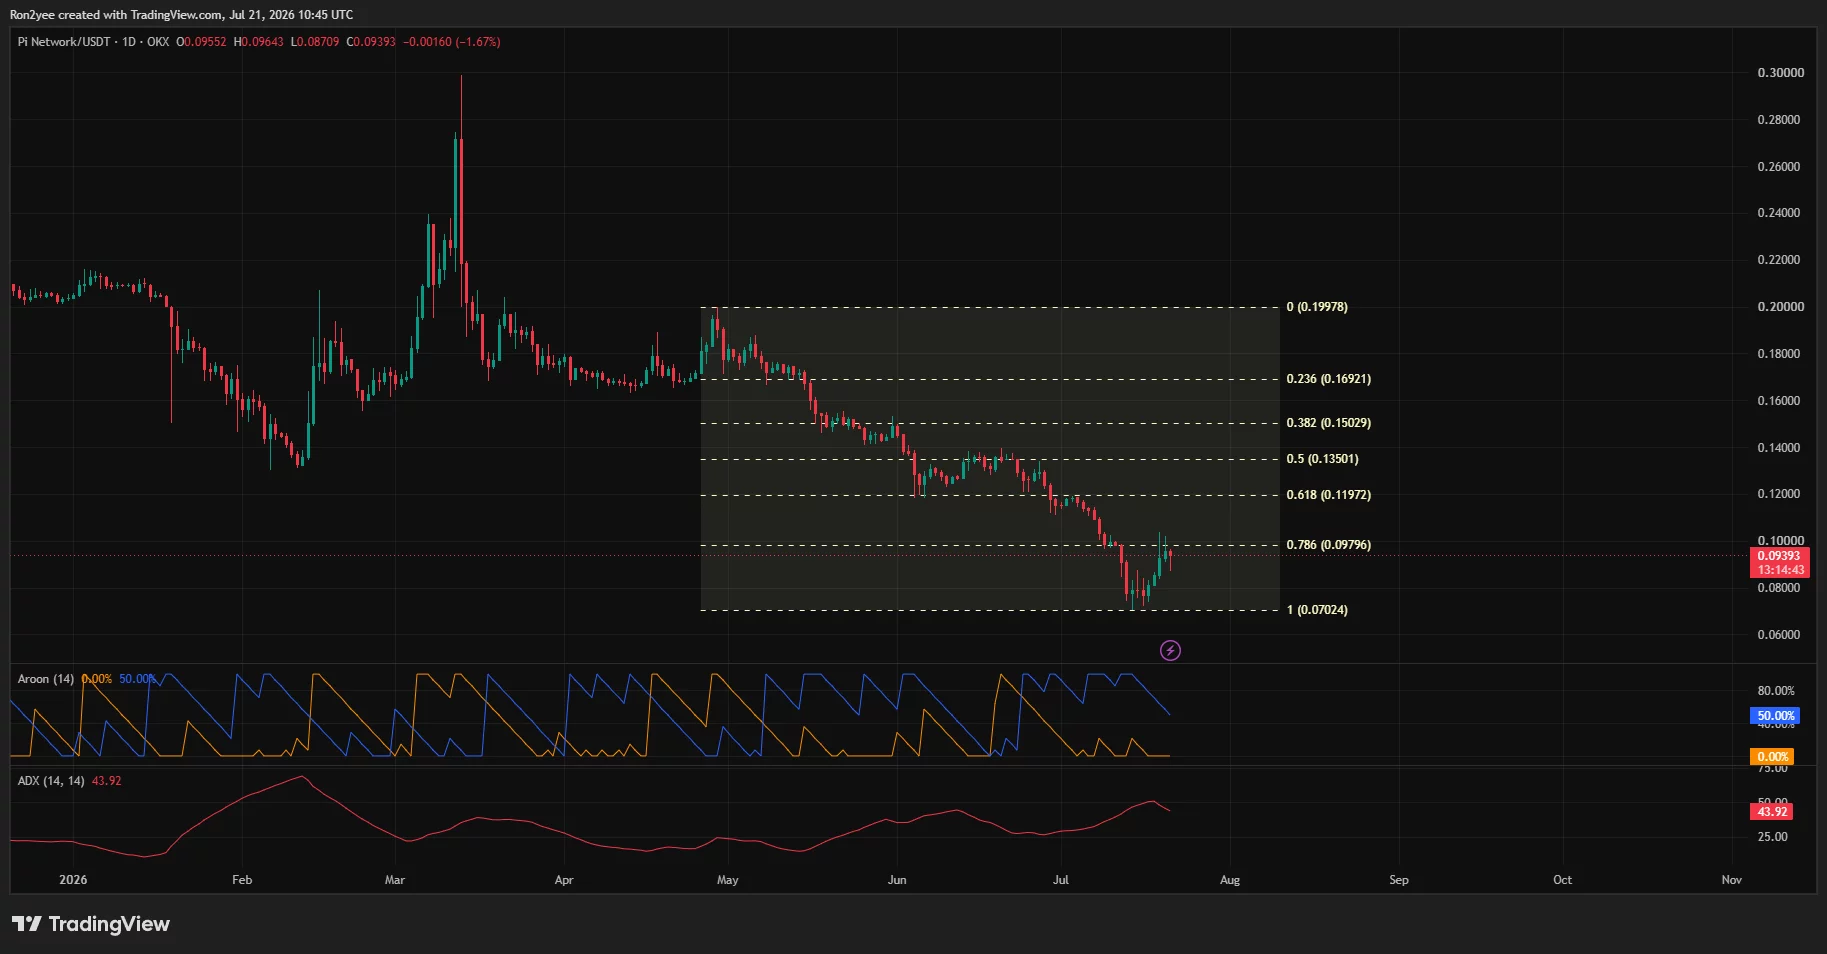This screenshot has height=954, width=1827.
Task: Click the Aug label on time axis
Action: [x=1230, y=880]
